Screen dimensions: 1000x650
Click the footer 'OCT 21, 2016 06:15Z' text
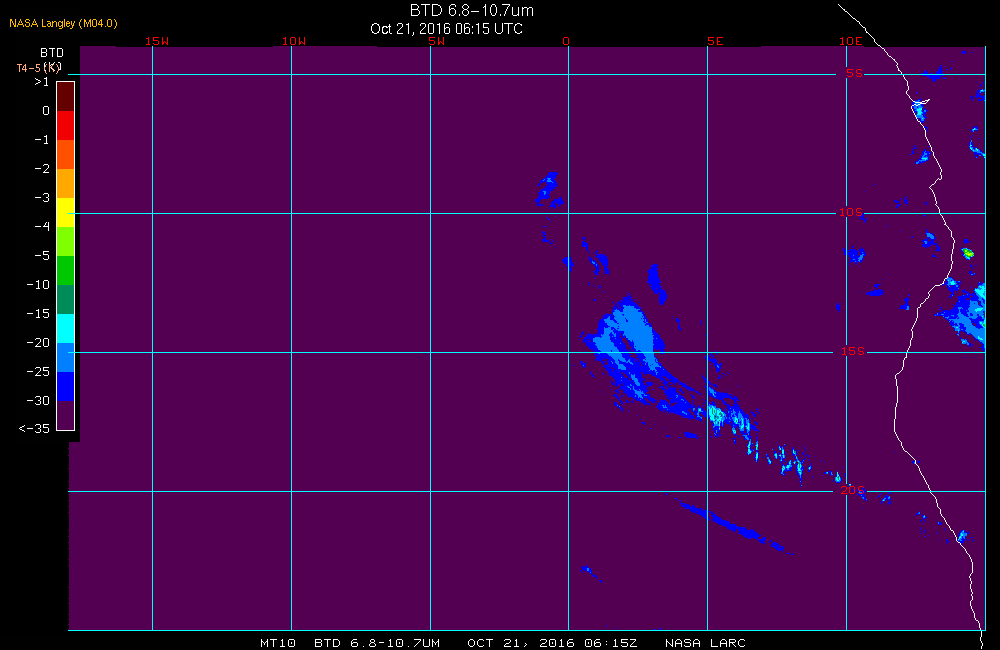pyautogui.click(x=552, y=643)
